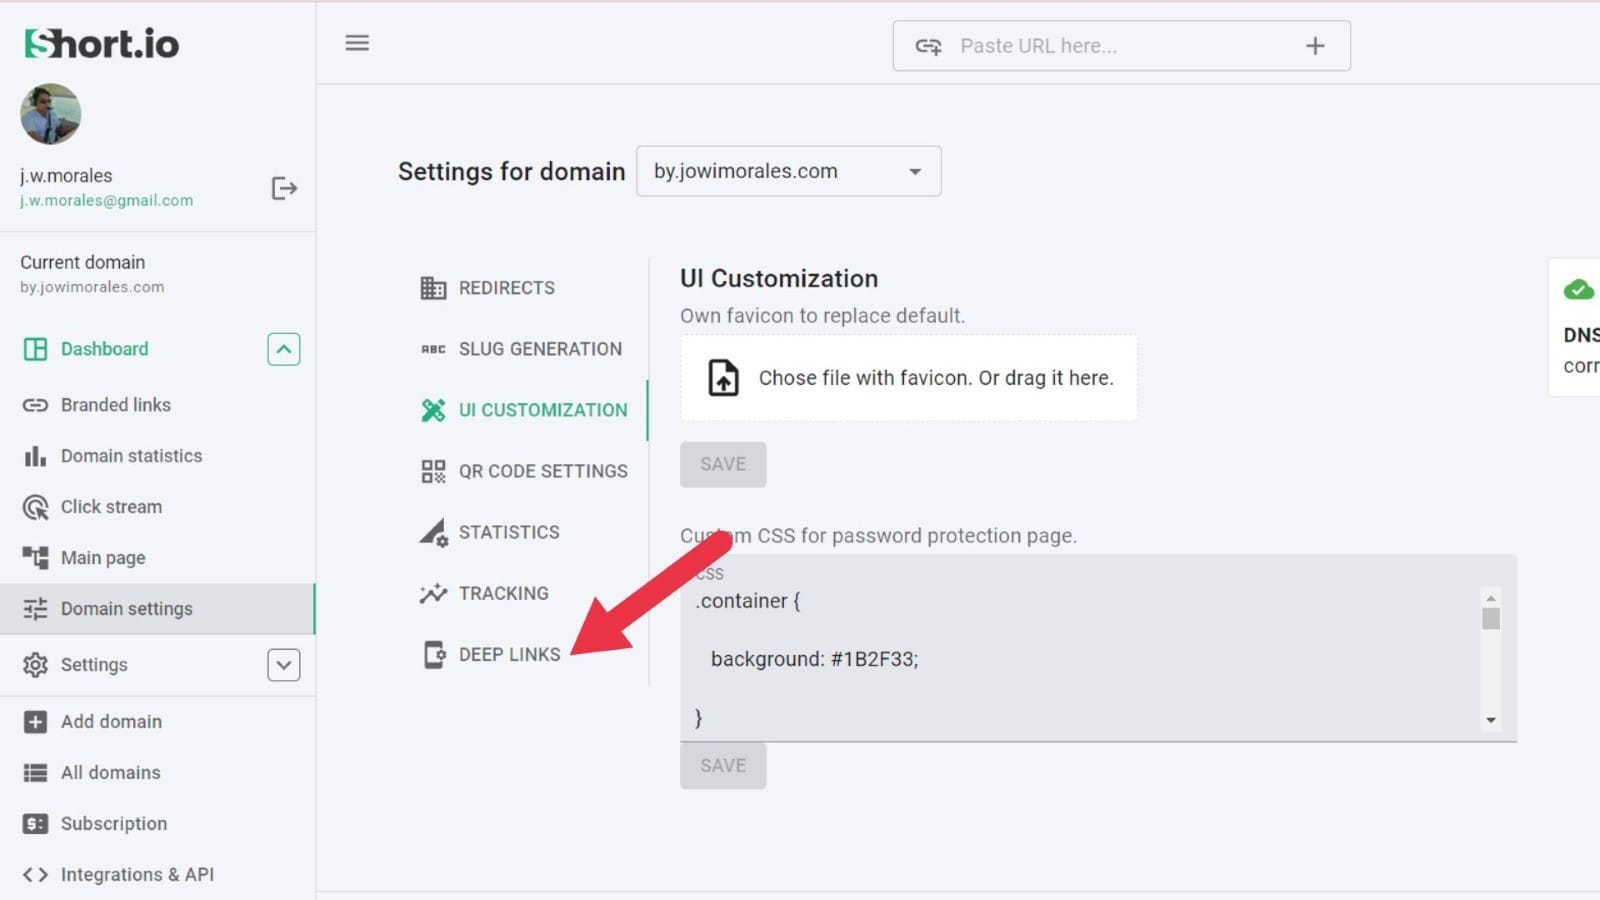This screenshot has width=1600, height=900.
Task: Click the Statistics settings icon
Action: coord(433,532)
